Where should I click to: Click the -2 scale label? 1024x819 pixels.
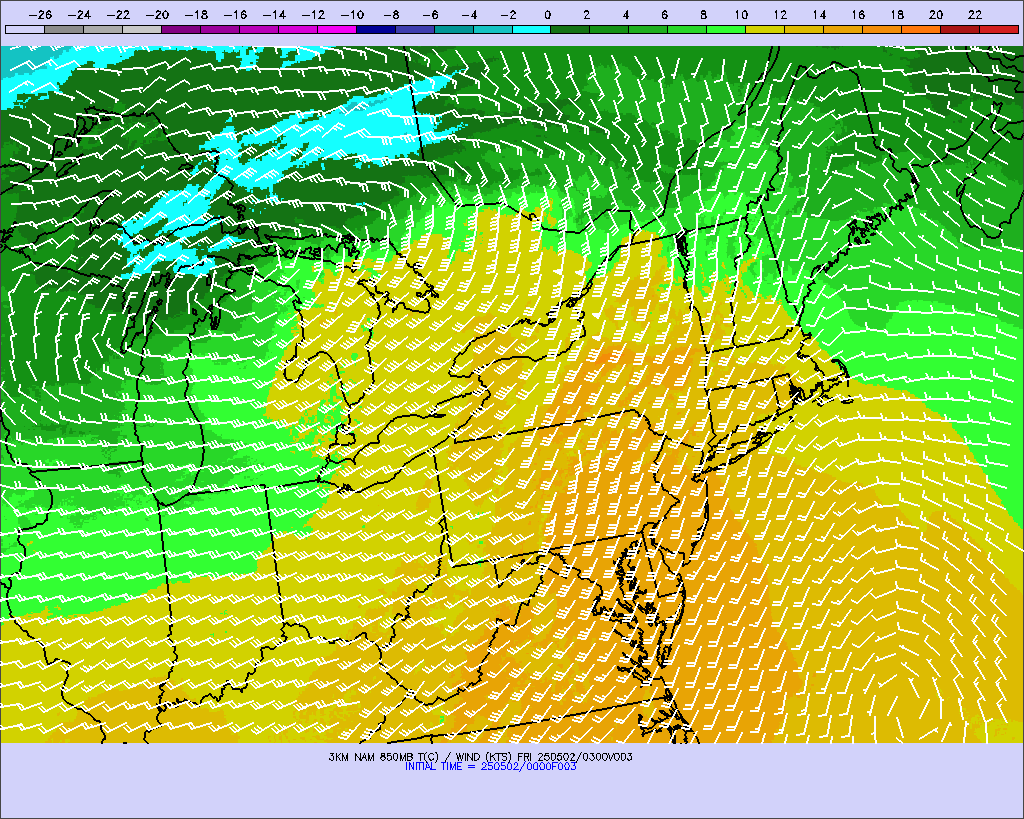coord(508,14)
